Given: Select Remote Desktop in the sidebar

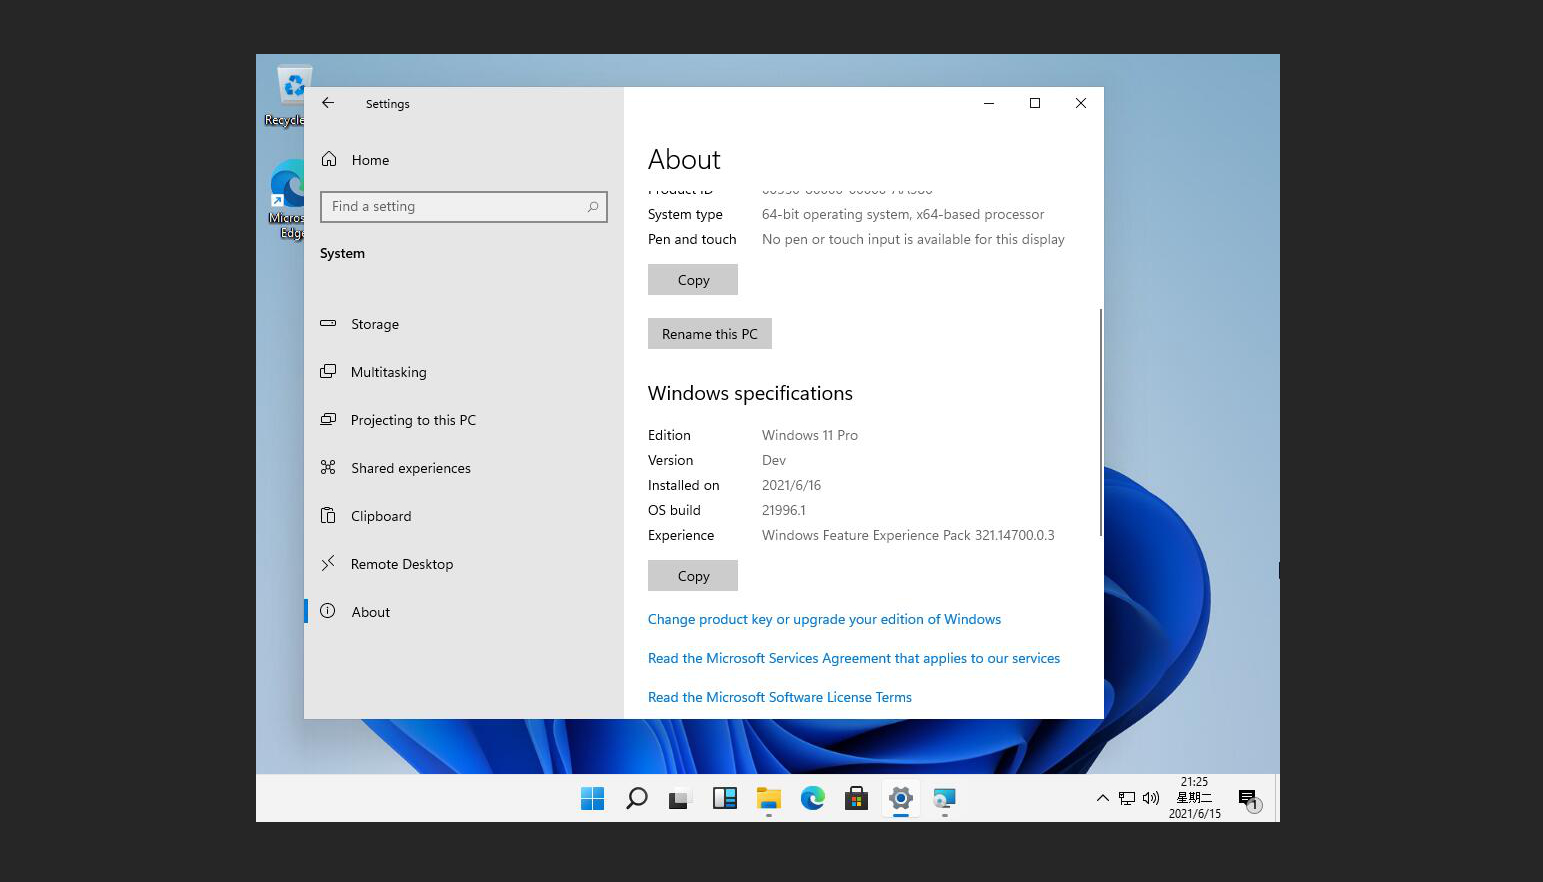Looking at the screenshot, I should pyautogui.click(x=464, y=564).
